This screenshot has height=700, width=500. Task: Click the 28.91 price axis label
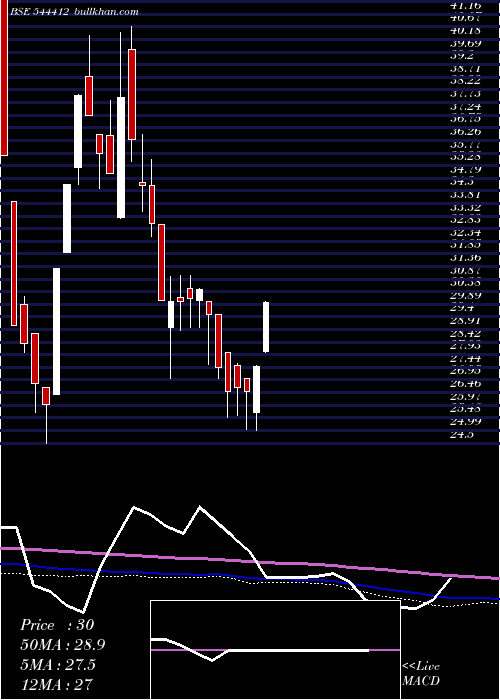[466, 321]
